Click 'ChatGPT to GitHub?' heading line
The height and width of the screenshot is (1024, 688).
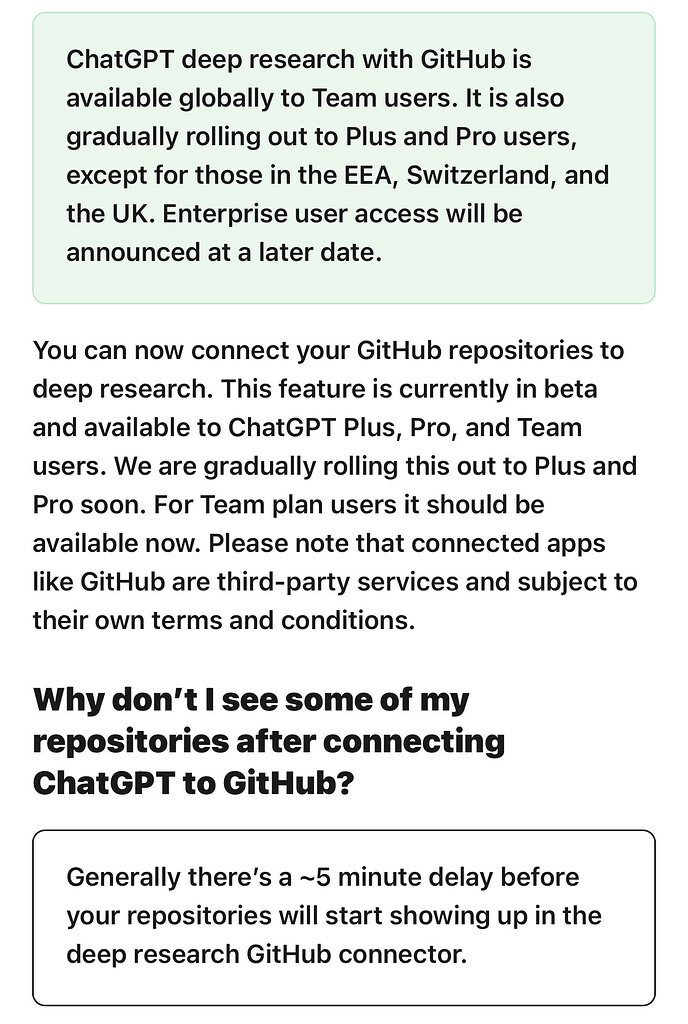193,783
